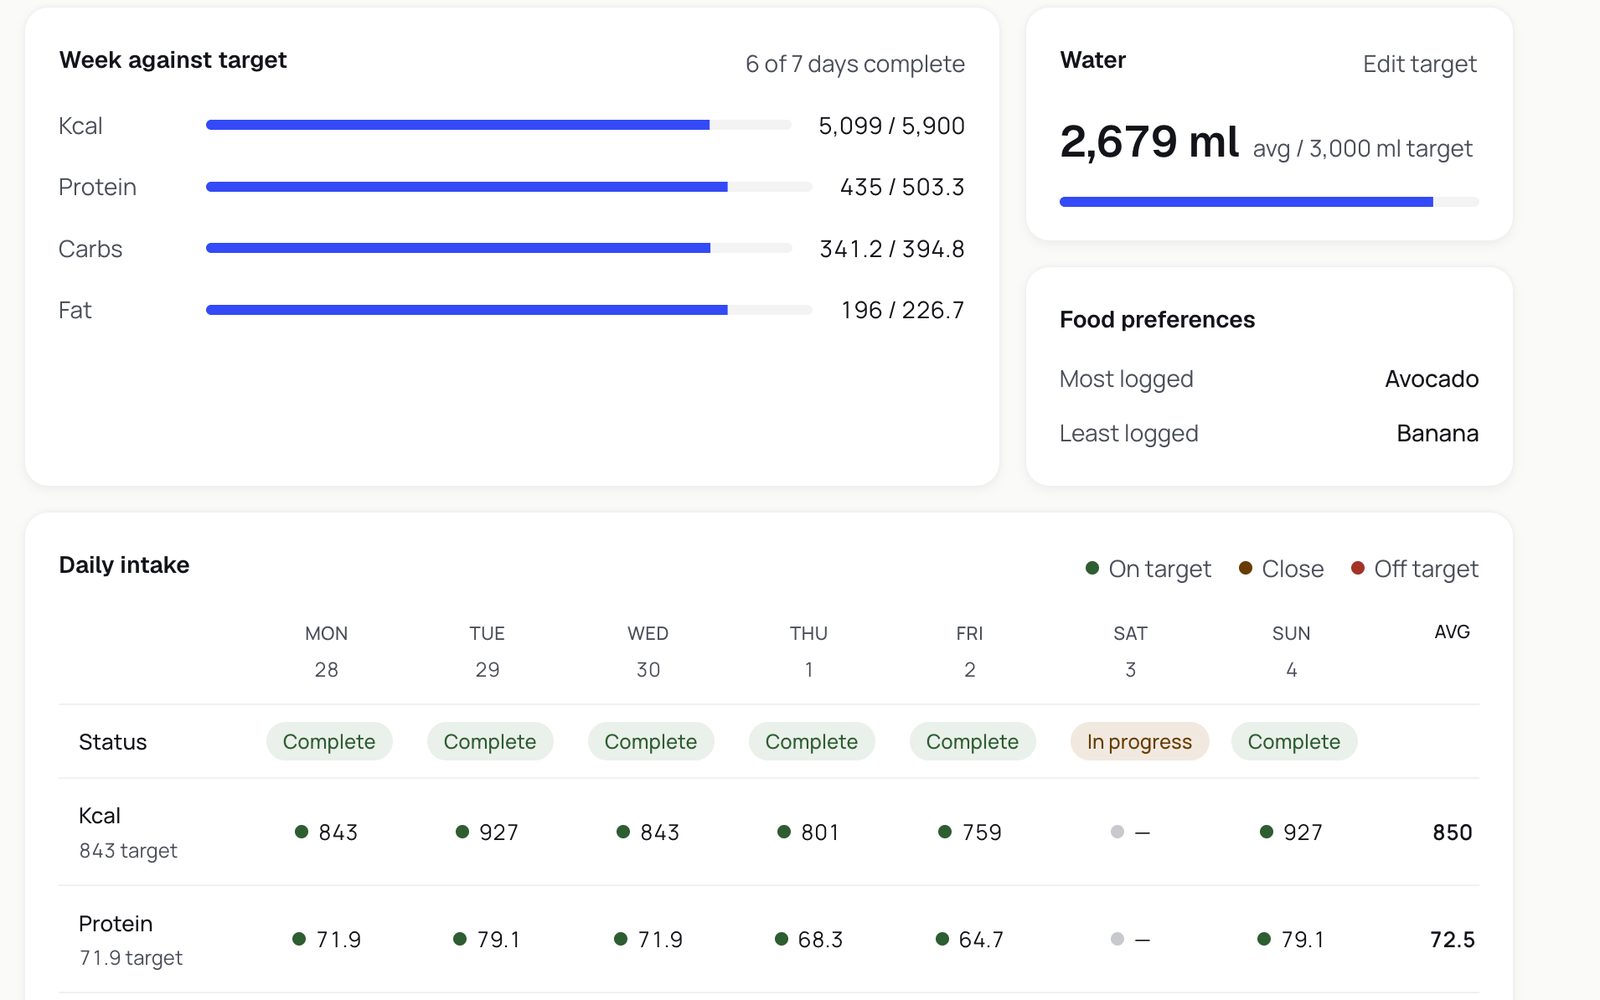This screenshot has width=1600, height=1000.
Task: Click the Protein weekly progress bar
Action: [x=509, y=187]
